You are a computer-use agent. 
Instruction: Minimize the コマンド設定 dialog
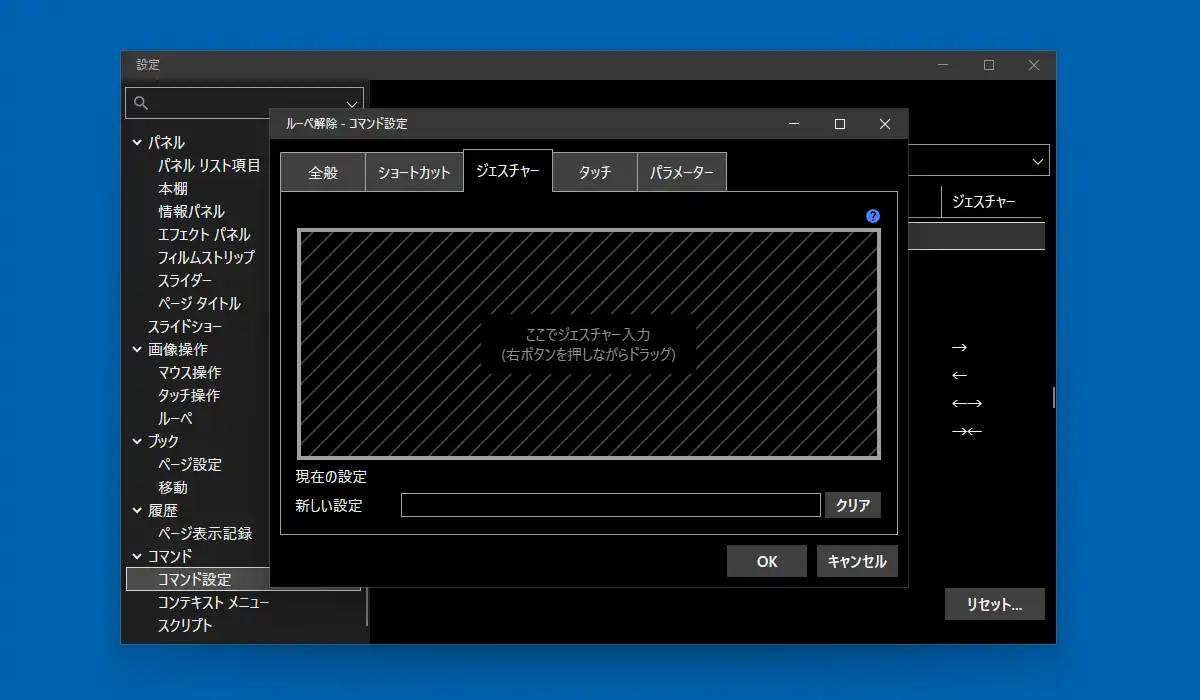[794, 124]
